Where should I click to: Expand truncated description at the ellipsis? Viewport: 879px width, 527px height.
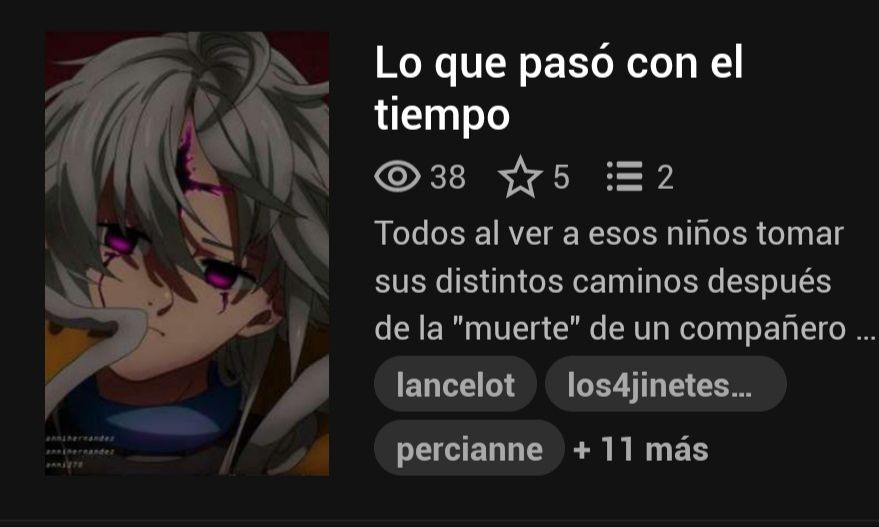pyautogui.click(x=866, y=334)
